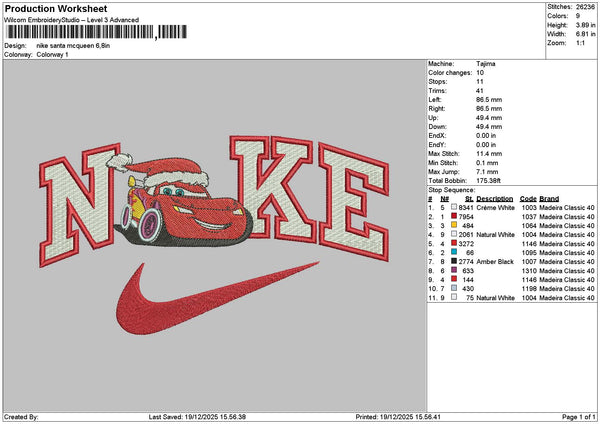
Task: Click the Colors value 9
Action: (578, 16)
